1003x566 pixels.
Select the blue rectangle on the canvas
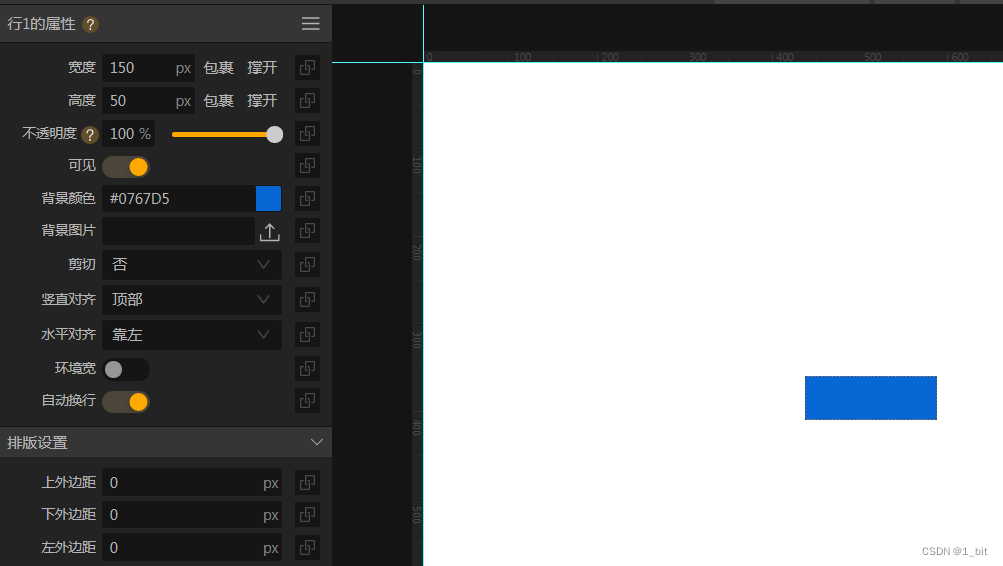[871, 398]
